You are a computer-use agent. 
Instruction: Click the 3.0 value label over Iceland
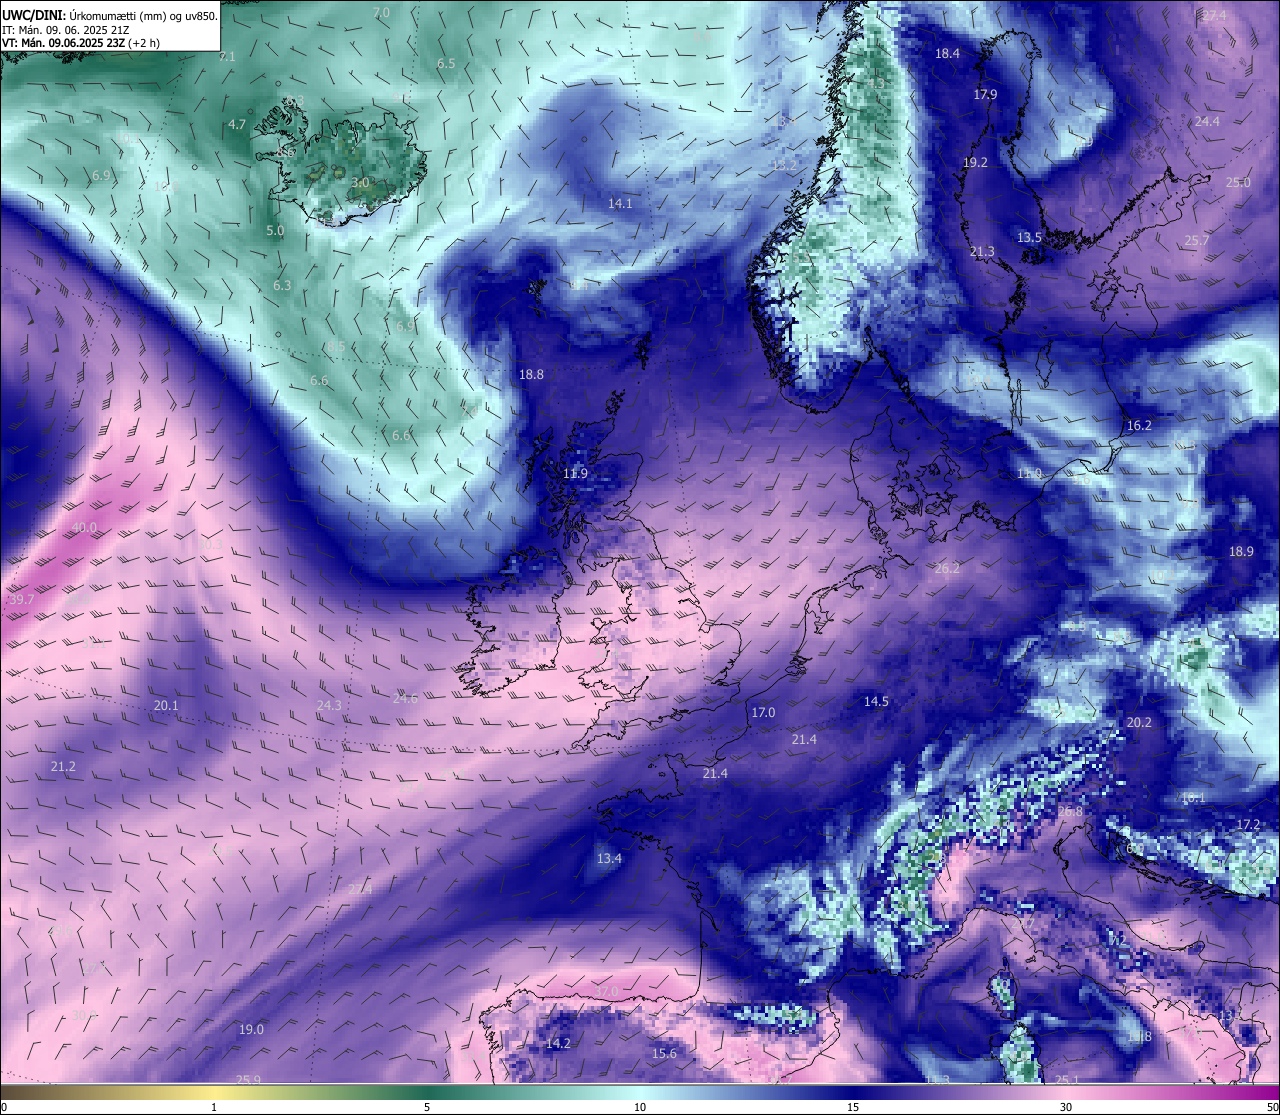[x=361, y=183]
